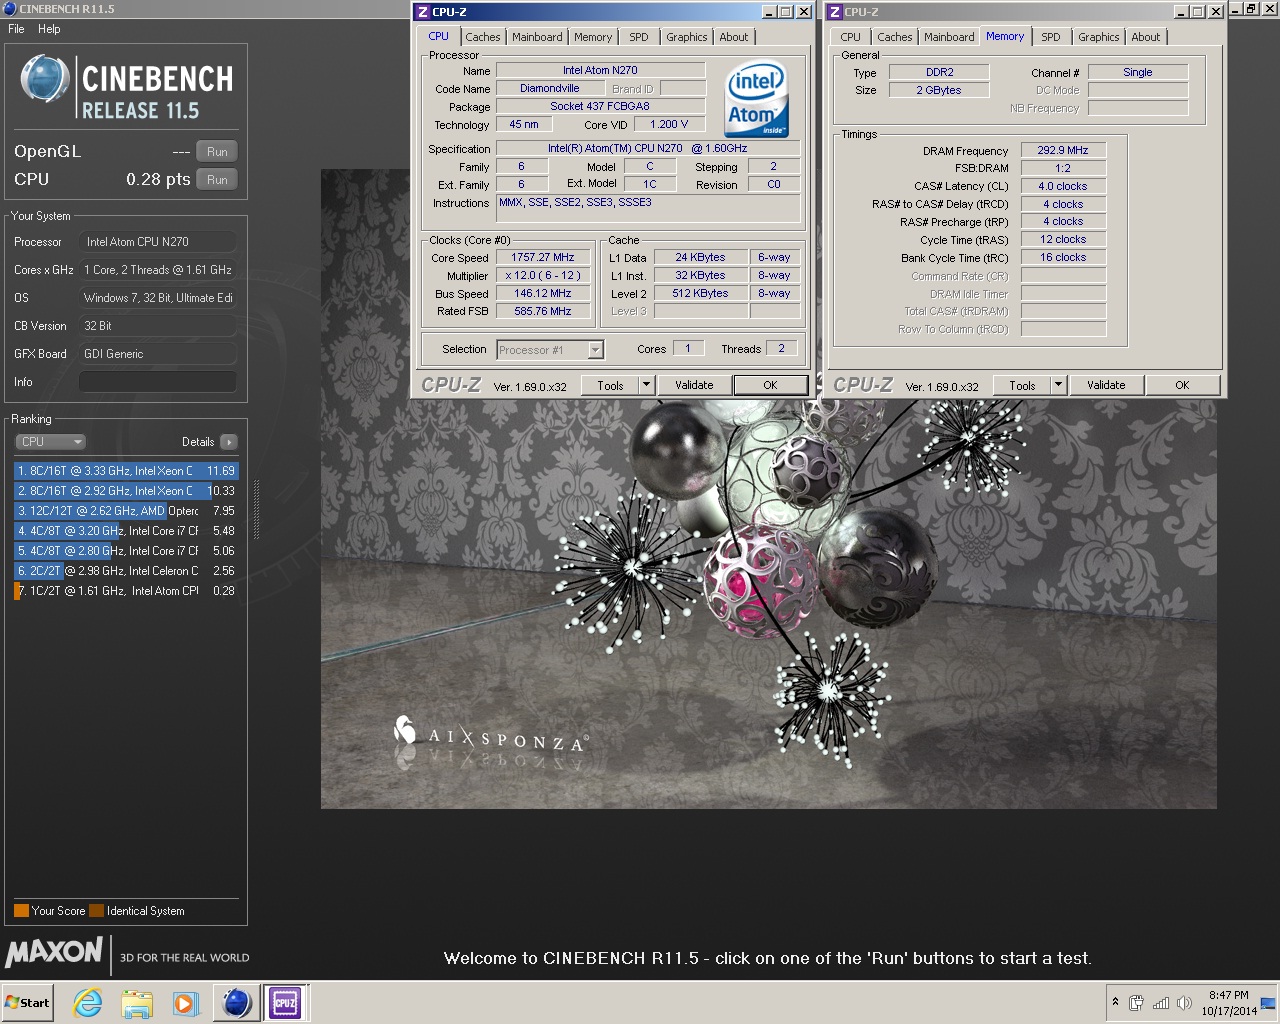The height and width of the screenshot is (1024, 1280).
Task: Open Processor #1 selection dropdown
Action: [550, 350]
